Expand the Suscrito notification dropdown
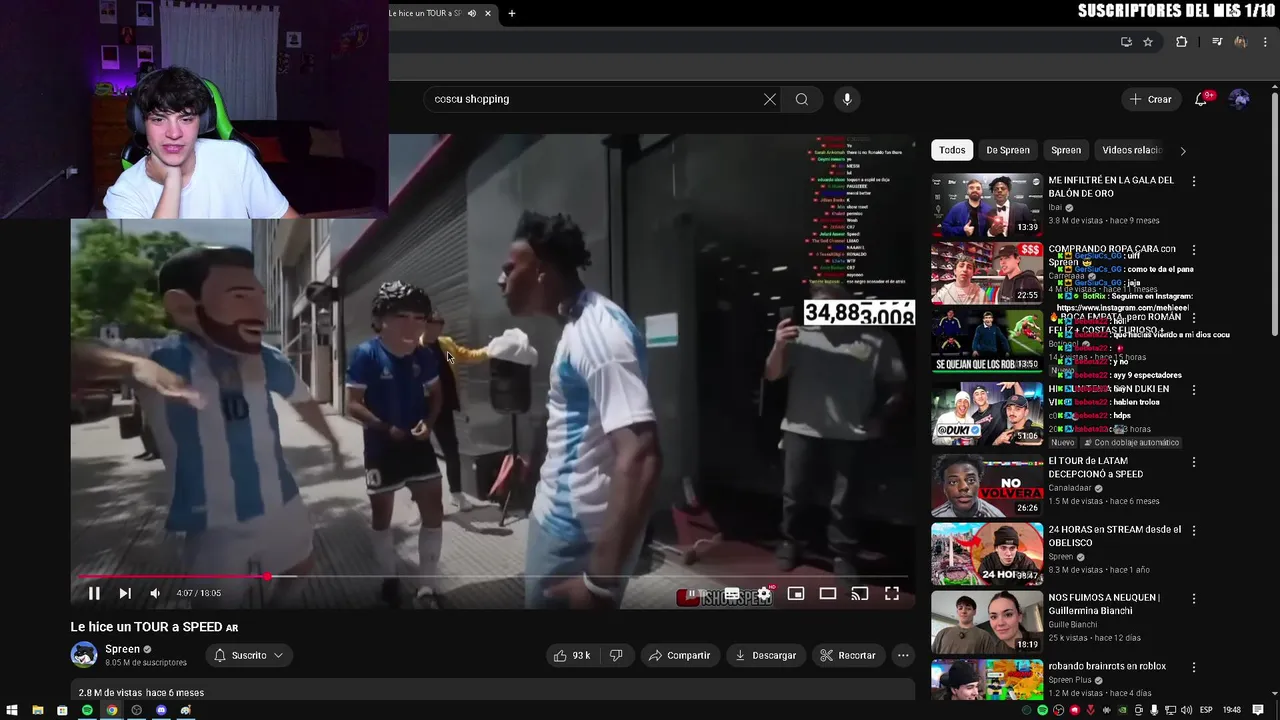 click(249, 655)
